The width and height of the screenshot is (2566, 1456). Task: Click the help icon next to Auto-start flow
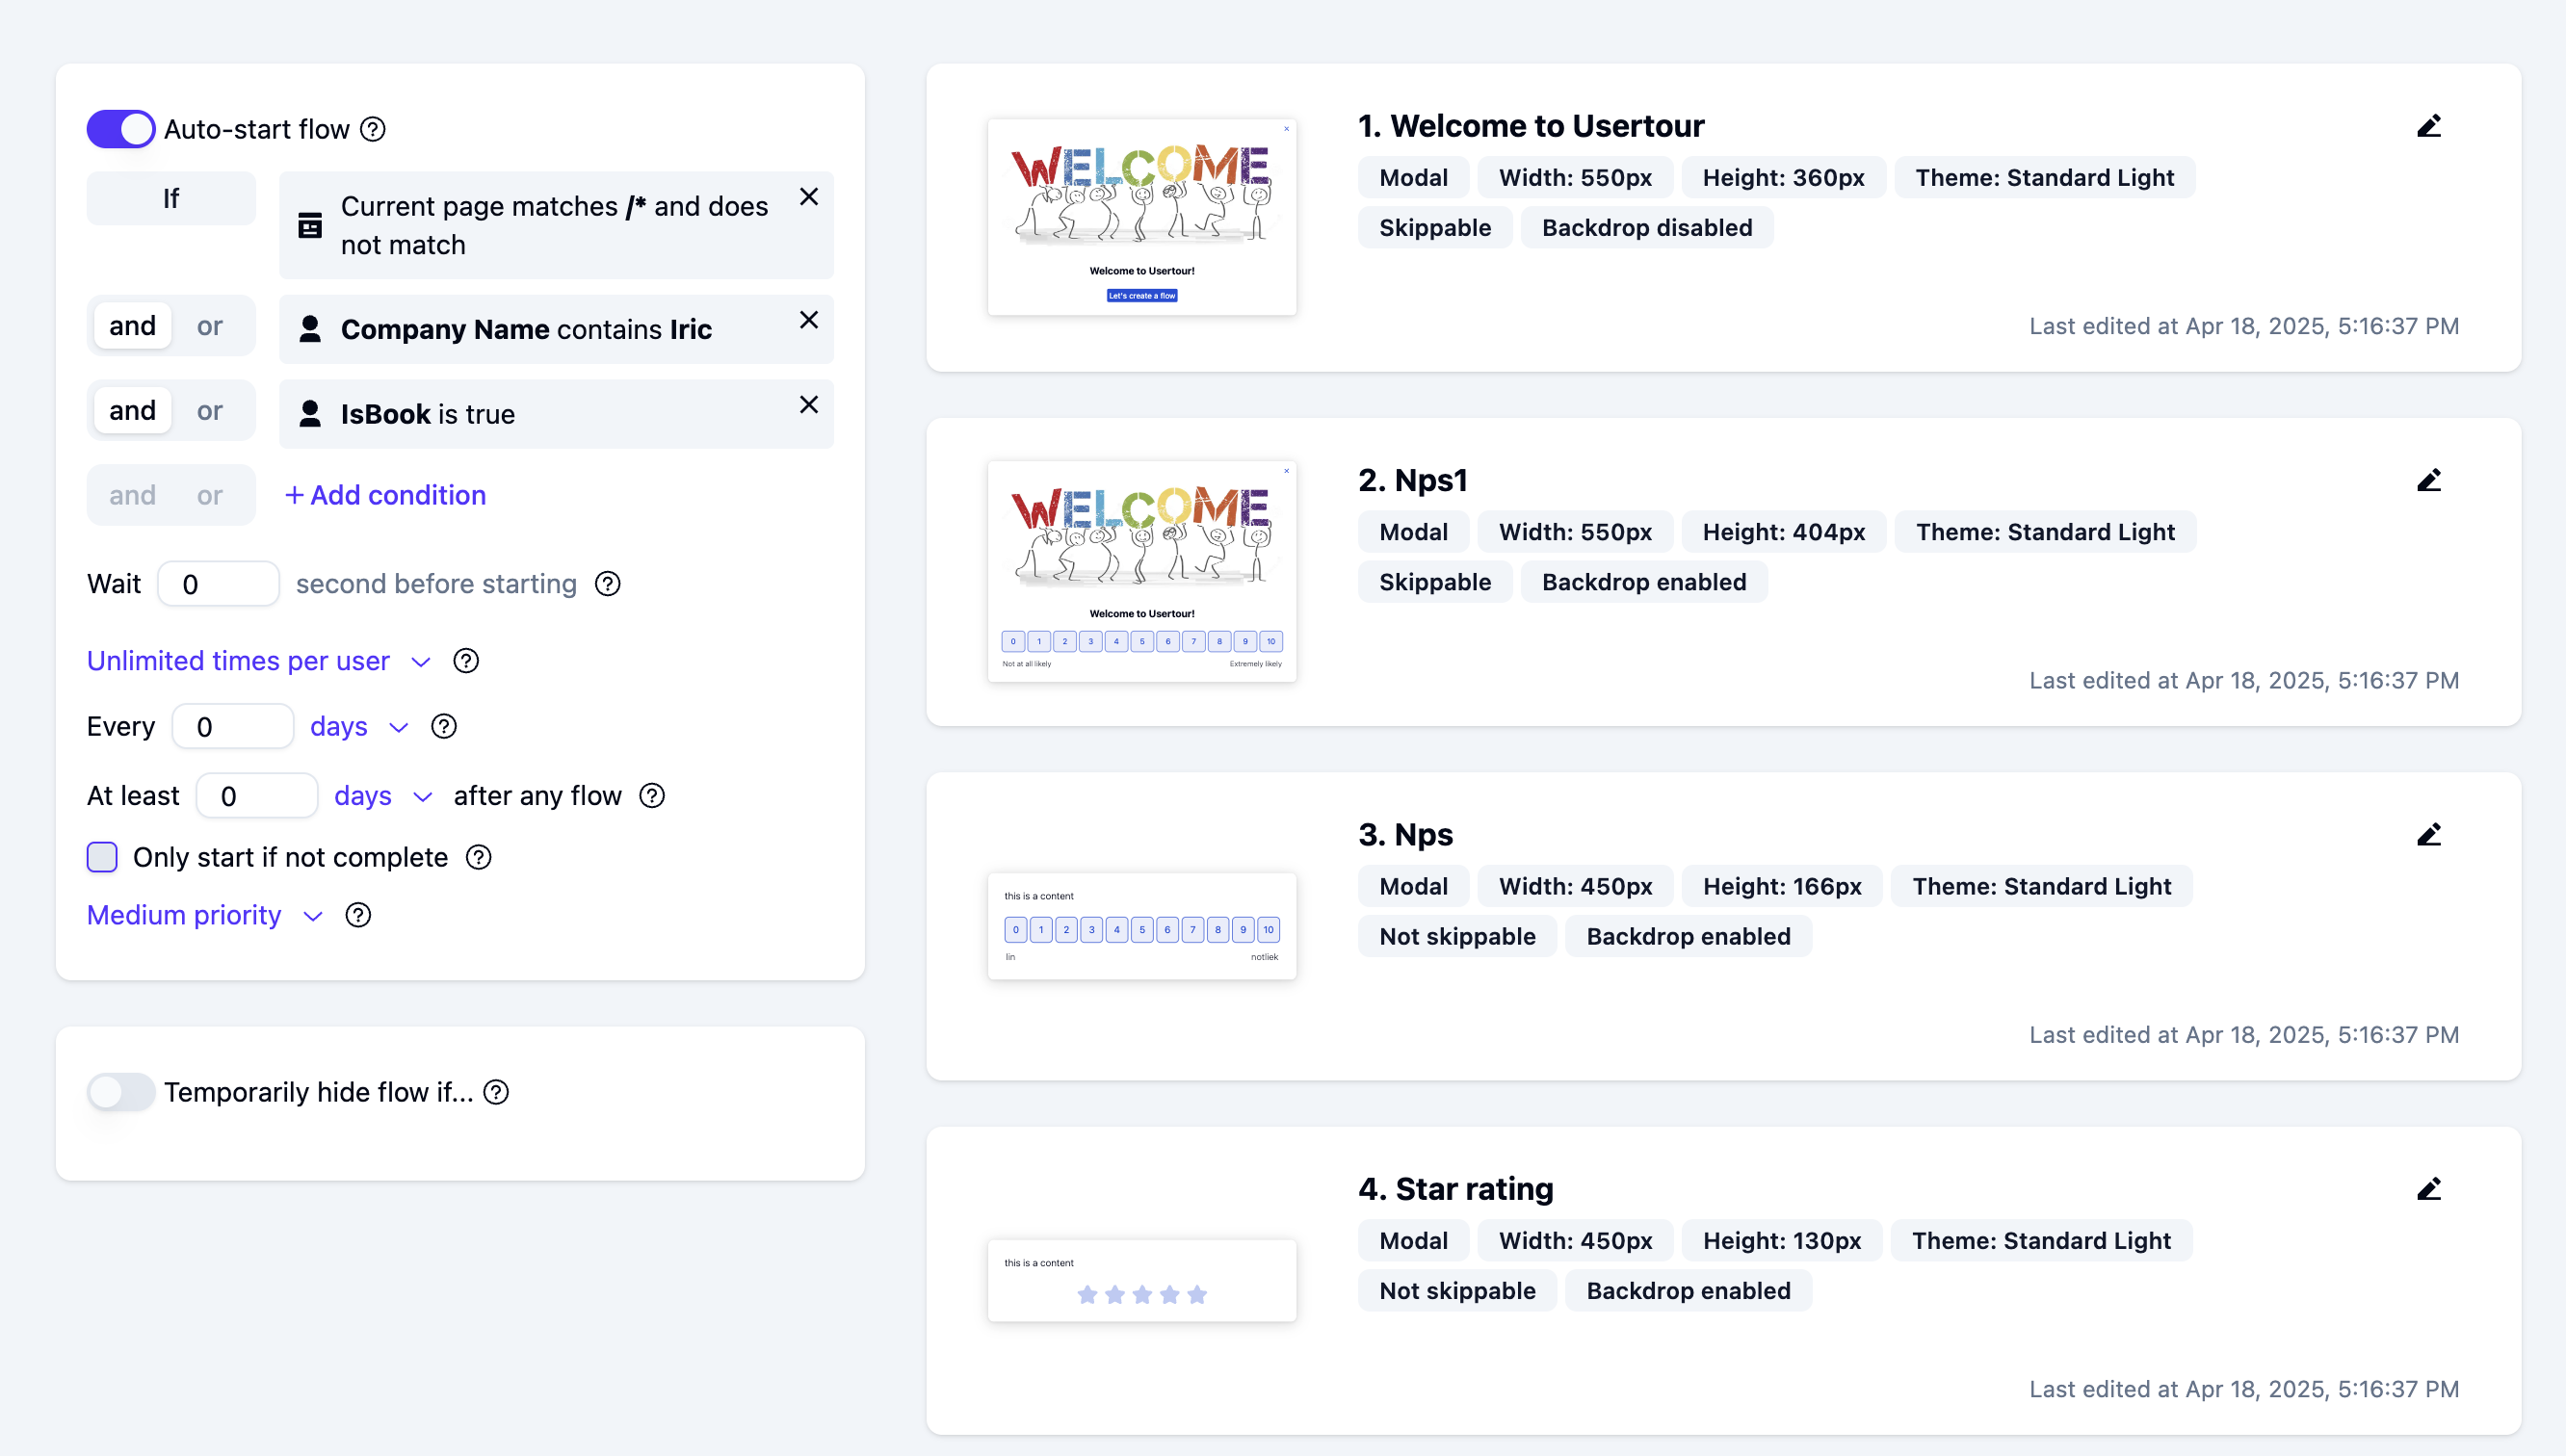tap(373, 129)
